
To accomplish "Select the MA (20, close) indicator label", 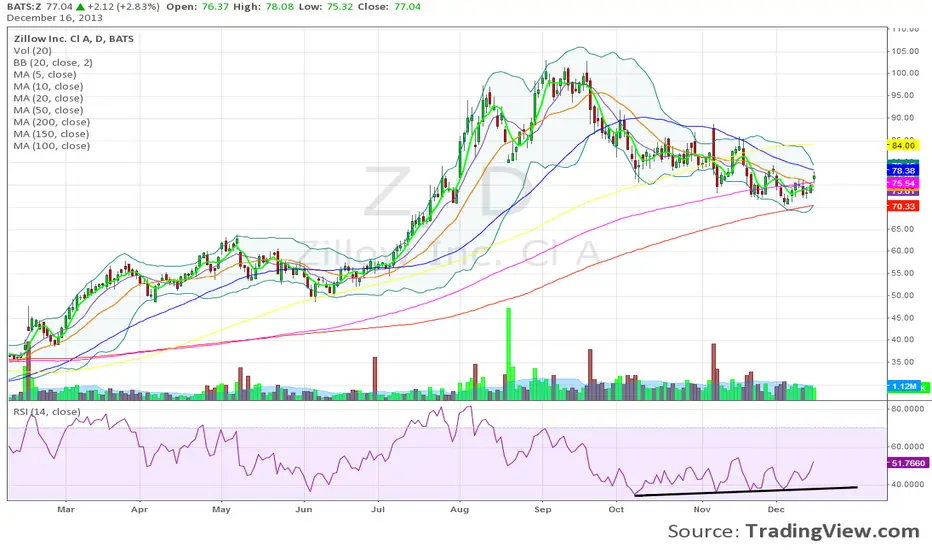I will pos(48,98).
